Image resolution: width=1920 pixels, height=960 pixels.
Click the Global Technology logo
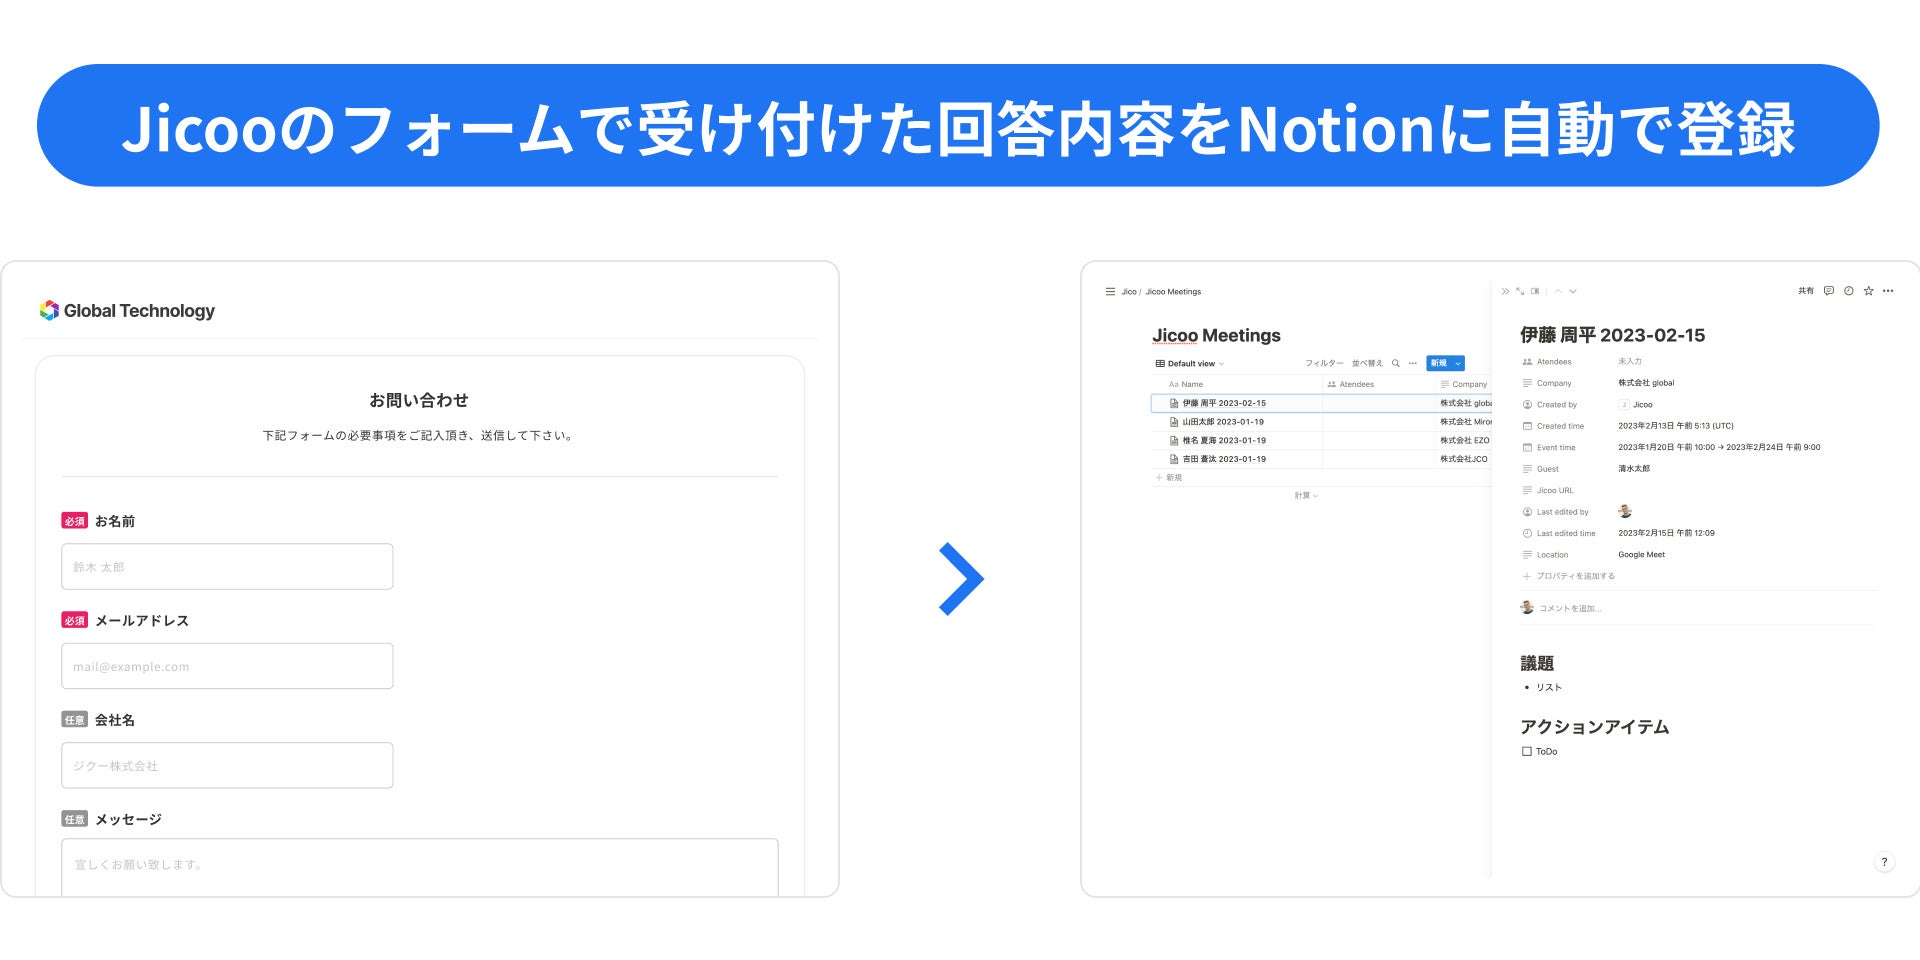[127, 311]
